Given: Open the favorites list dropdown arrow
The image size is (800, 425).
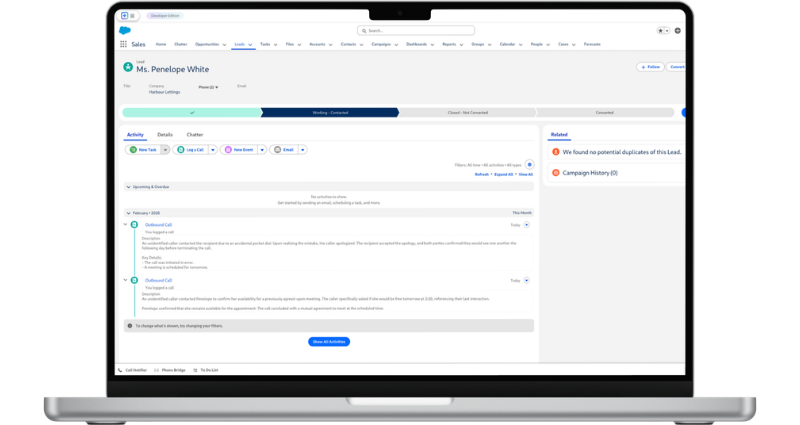Looking at the screenshot, I should (x=667, y=31).
